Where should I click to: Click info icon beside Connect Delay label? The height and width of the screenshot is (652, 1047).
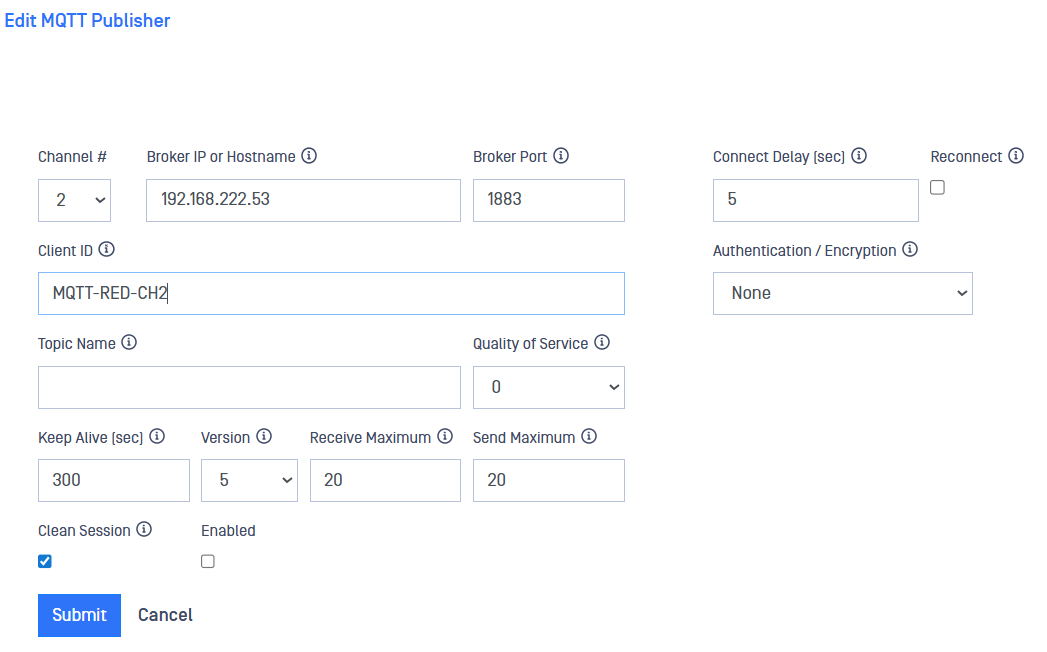tap(858, 156)
